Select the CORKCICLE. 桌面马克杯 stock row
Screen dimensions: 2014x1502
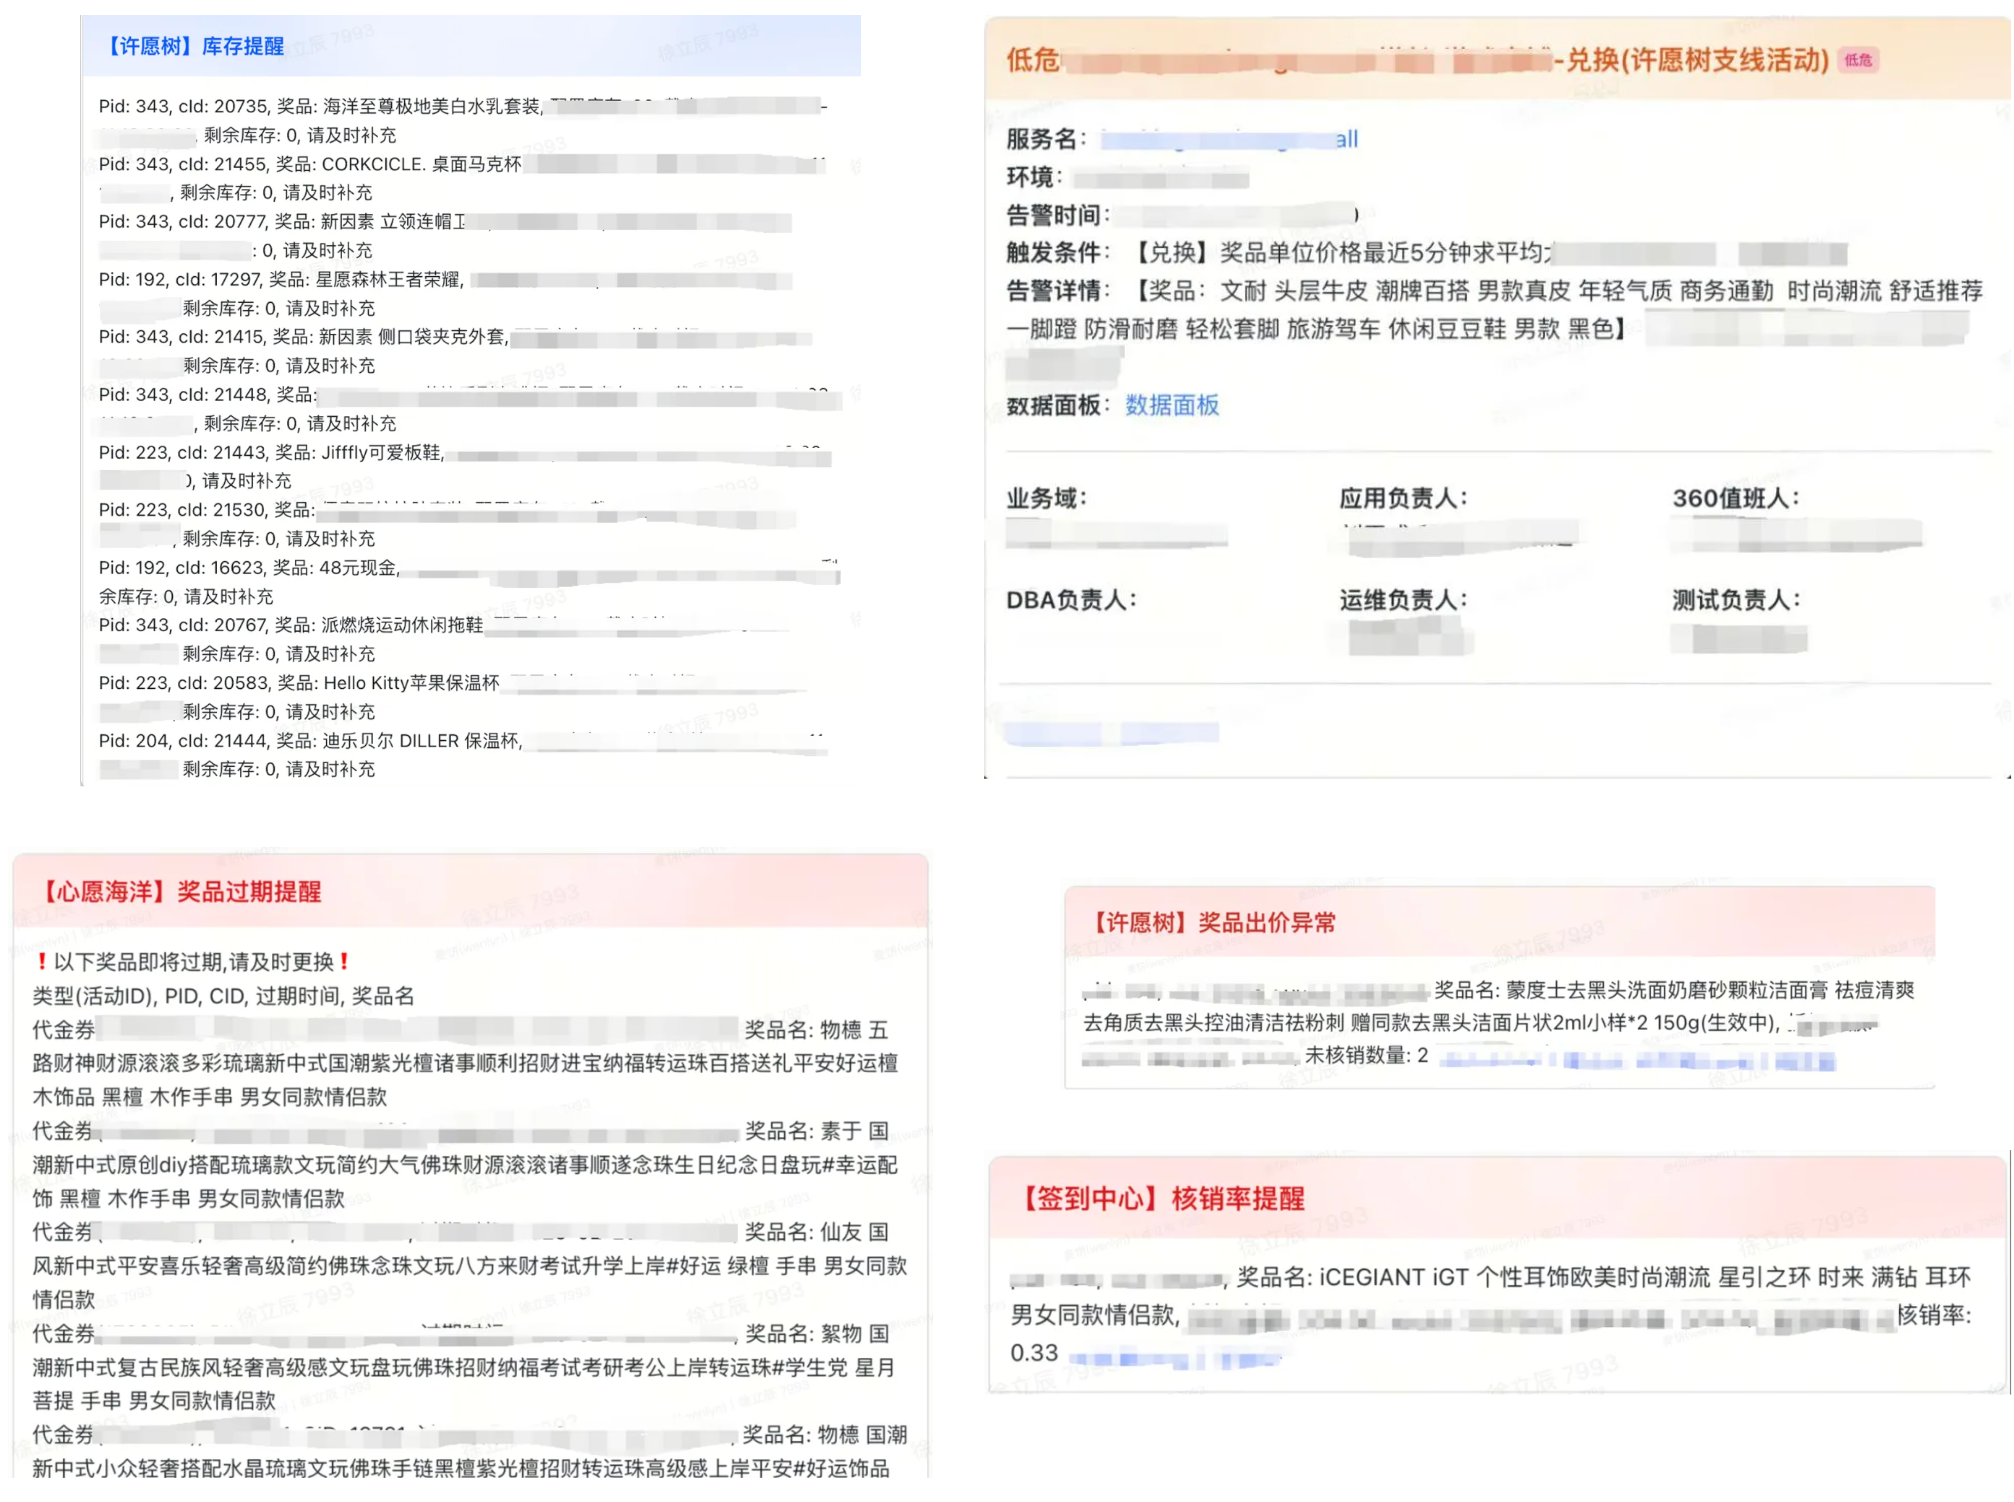pyautogui.click(x=421, y=165)
